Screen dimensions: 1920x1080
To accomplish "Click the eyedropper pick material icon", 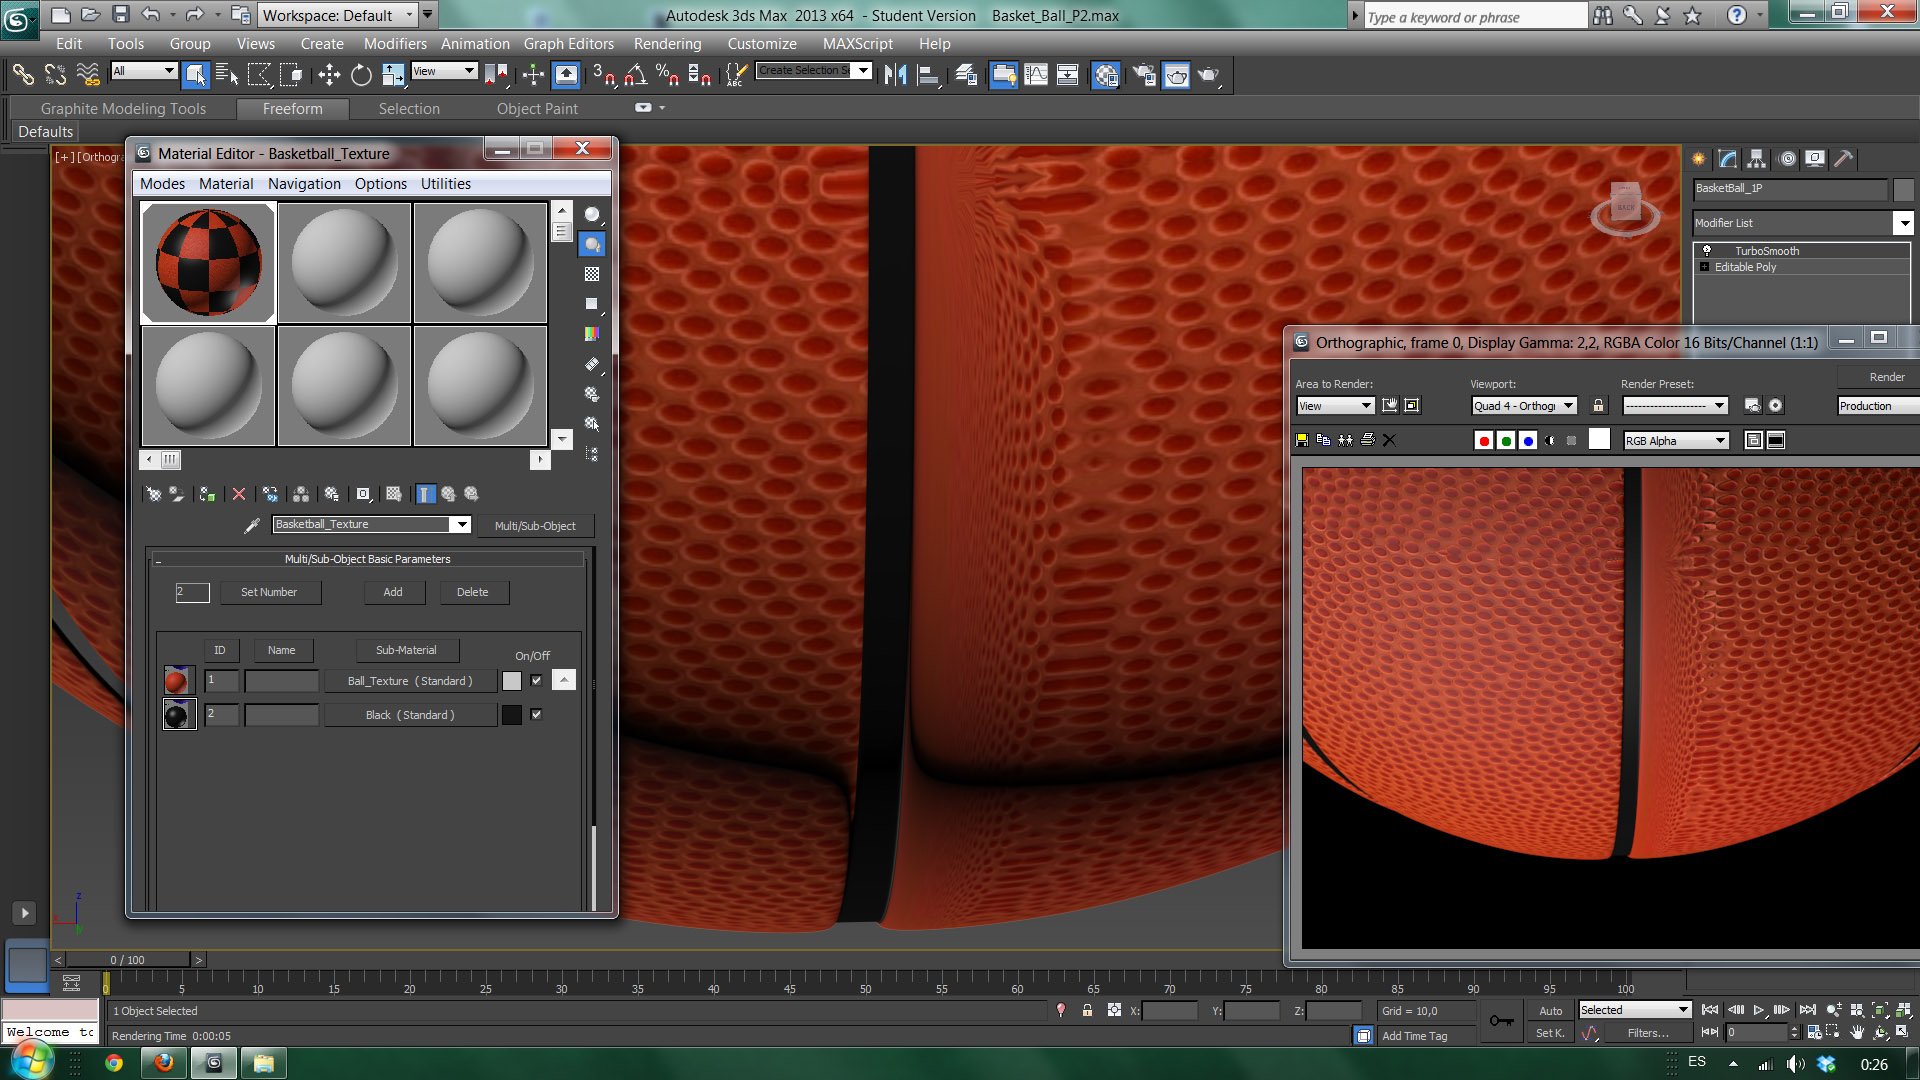I will coord(252,525).
